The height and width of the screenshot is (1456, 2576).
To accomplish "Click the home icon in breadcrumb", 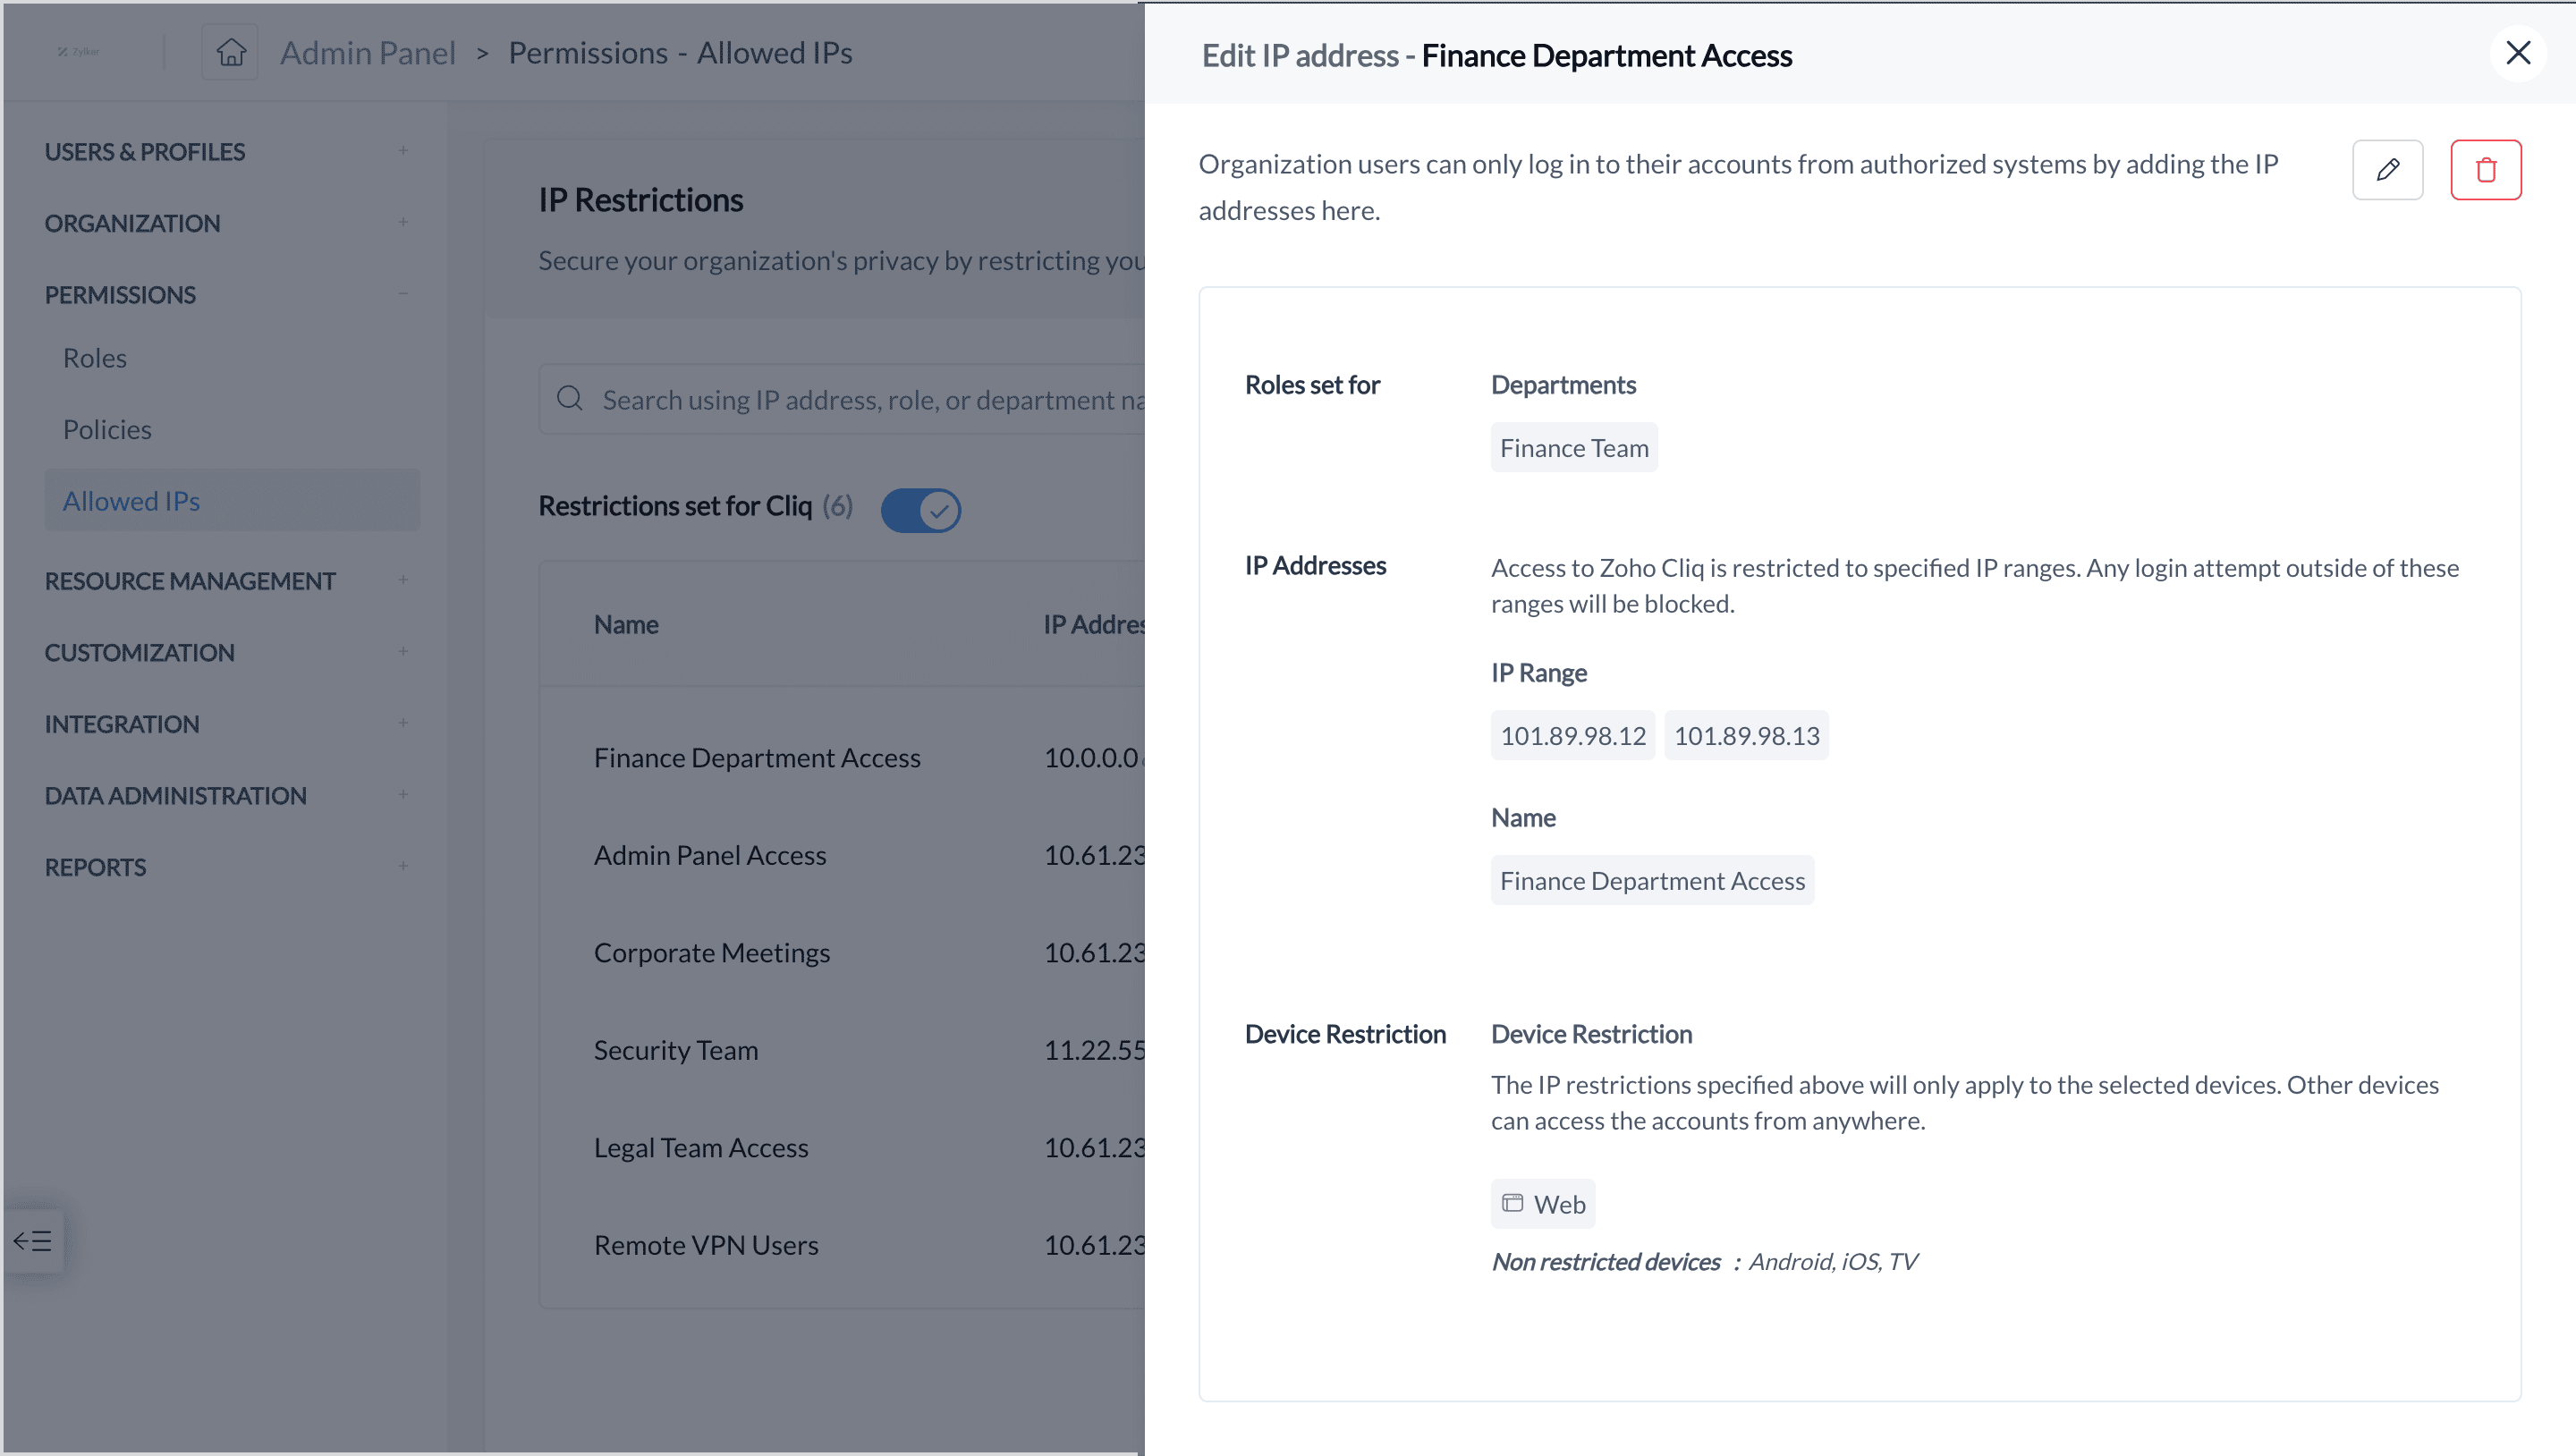I will (x=231, y=52).
